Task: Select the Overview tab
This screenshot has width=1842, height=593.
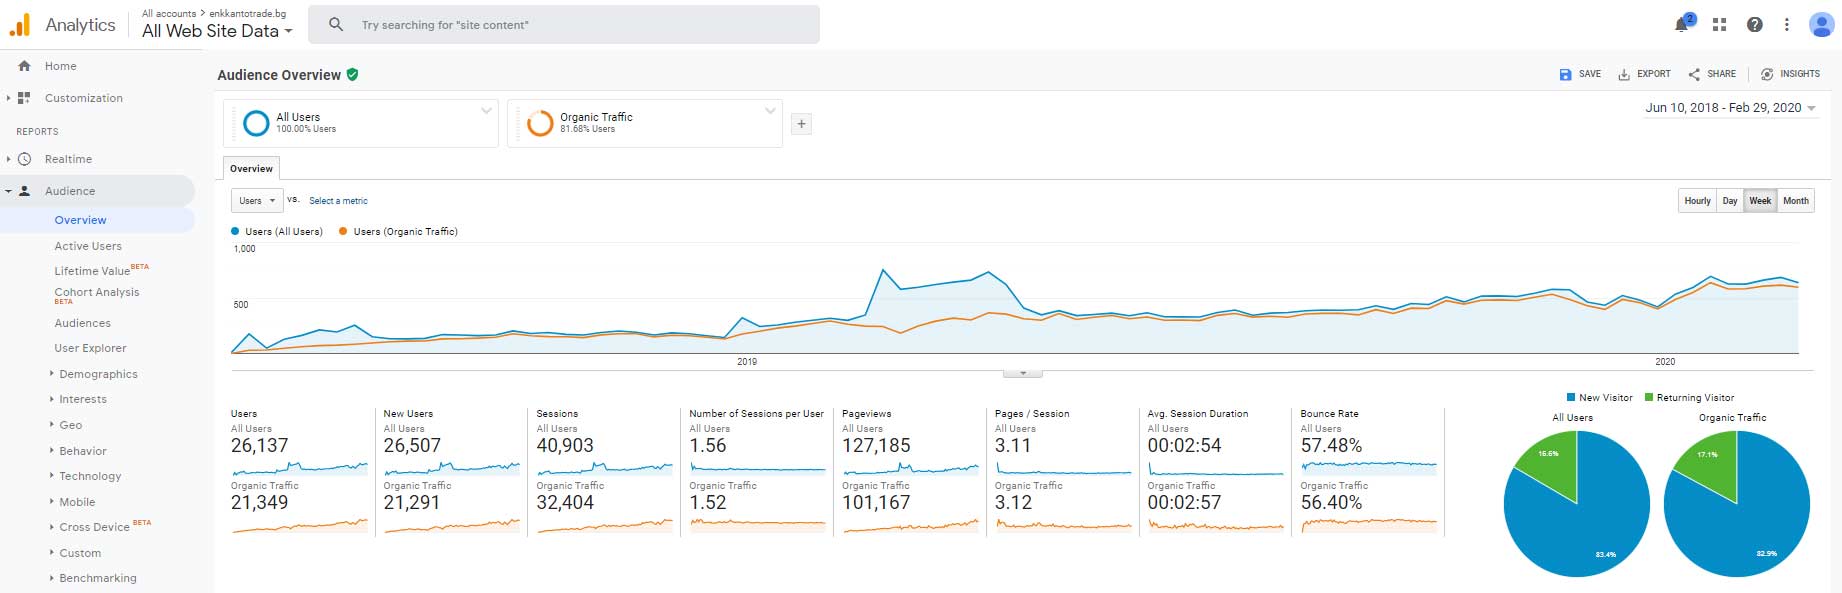Action: click(251, 169)
